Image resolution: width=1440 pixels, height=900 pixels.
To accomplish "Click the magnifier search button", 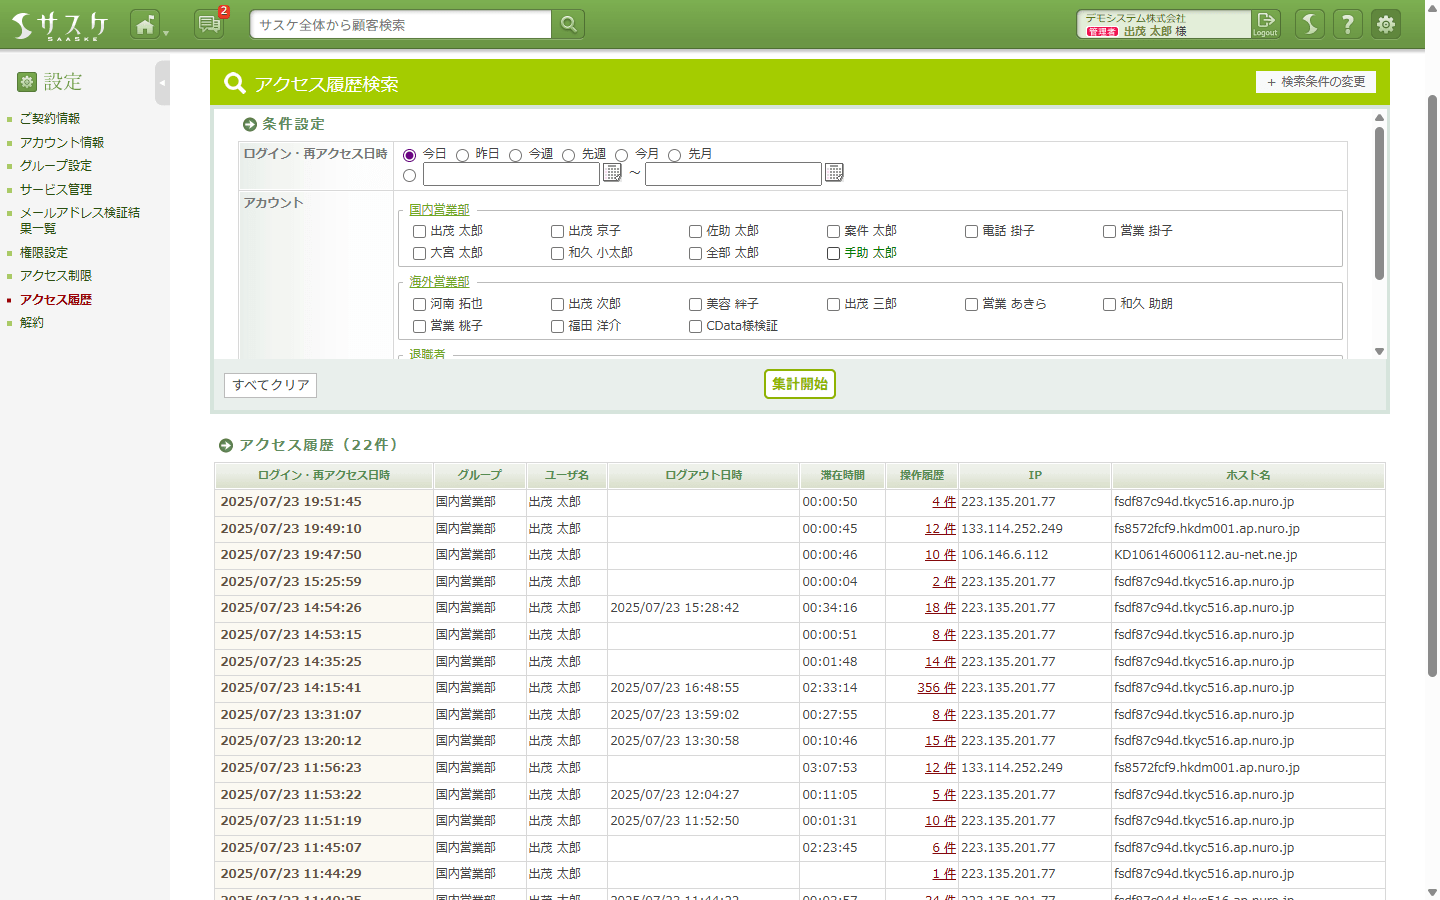I will (568, 24).
